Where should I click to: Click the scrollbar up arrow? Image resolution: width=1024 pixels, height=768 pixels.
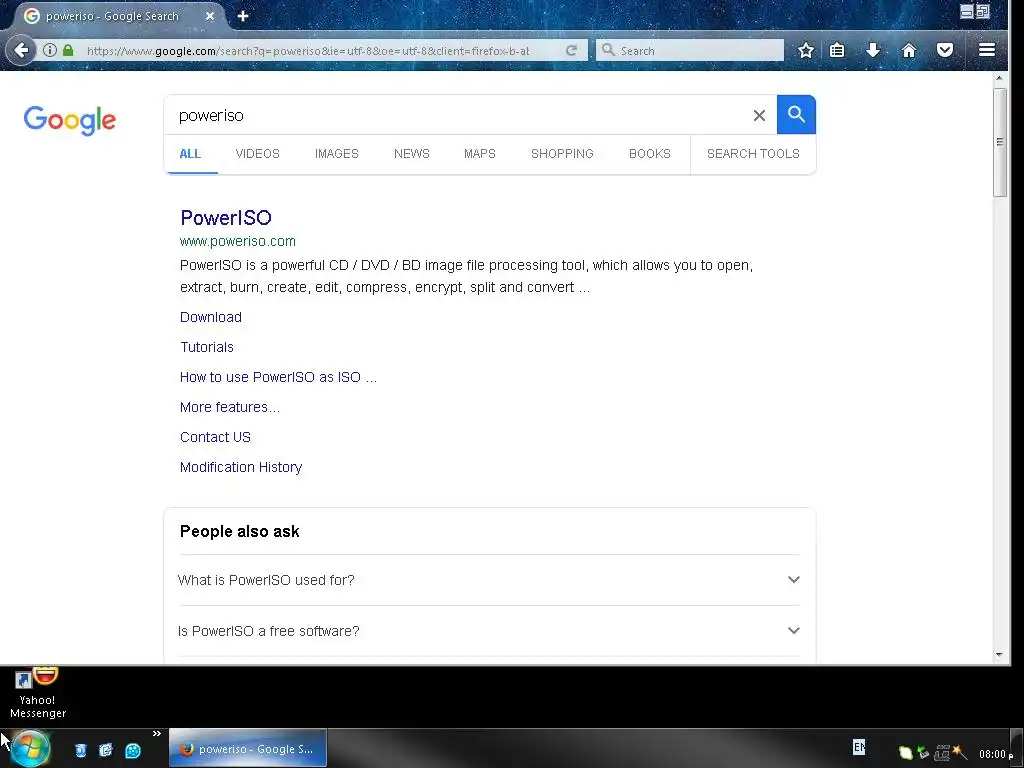pos(999,78)
